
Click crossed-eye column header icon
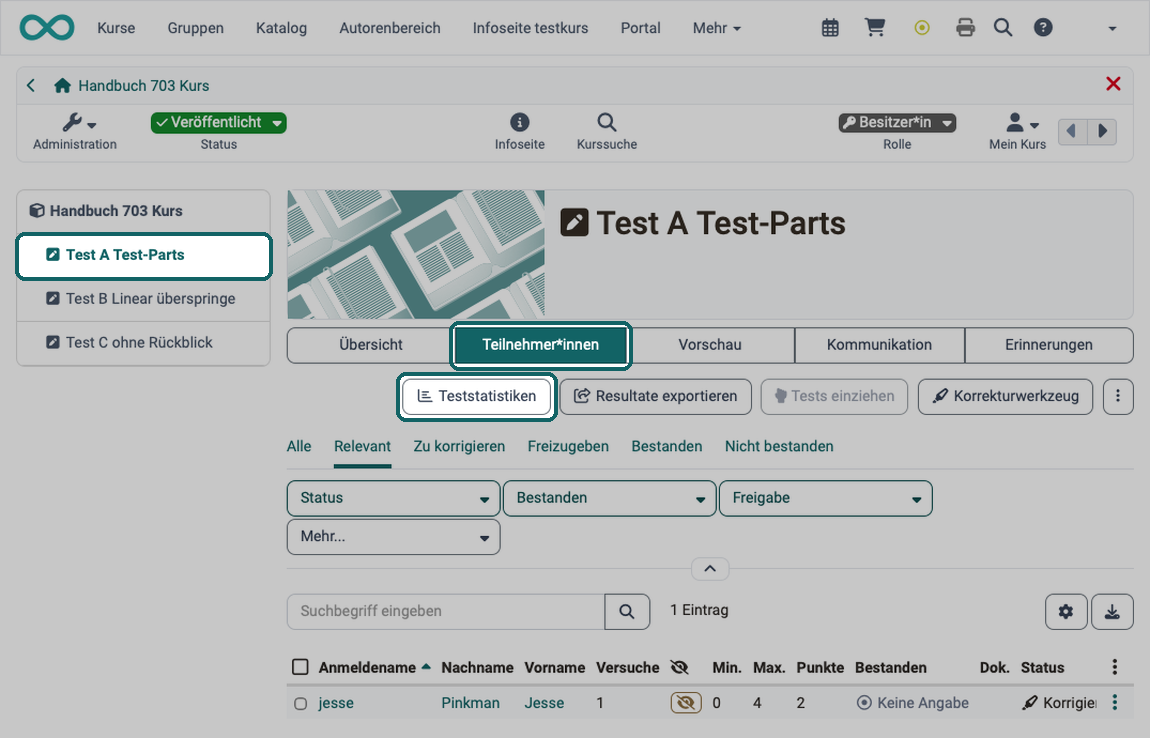(x=680, y=667)
